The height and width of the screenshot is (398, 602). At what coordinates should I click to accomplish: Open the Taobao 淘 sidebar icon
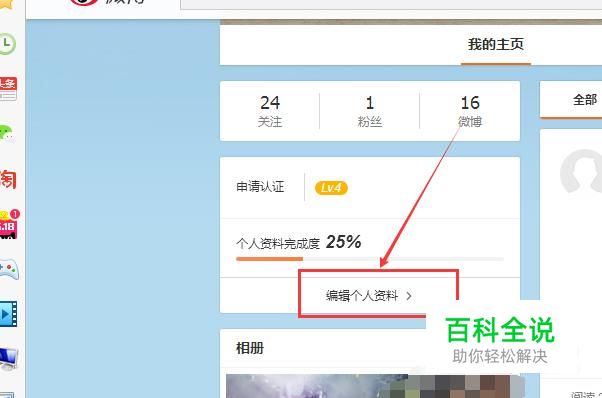pos(8,180)
